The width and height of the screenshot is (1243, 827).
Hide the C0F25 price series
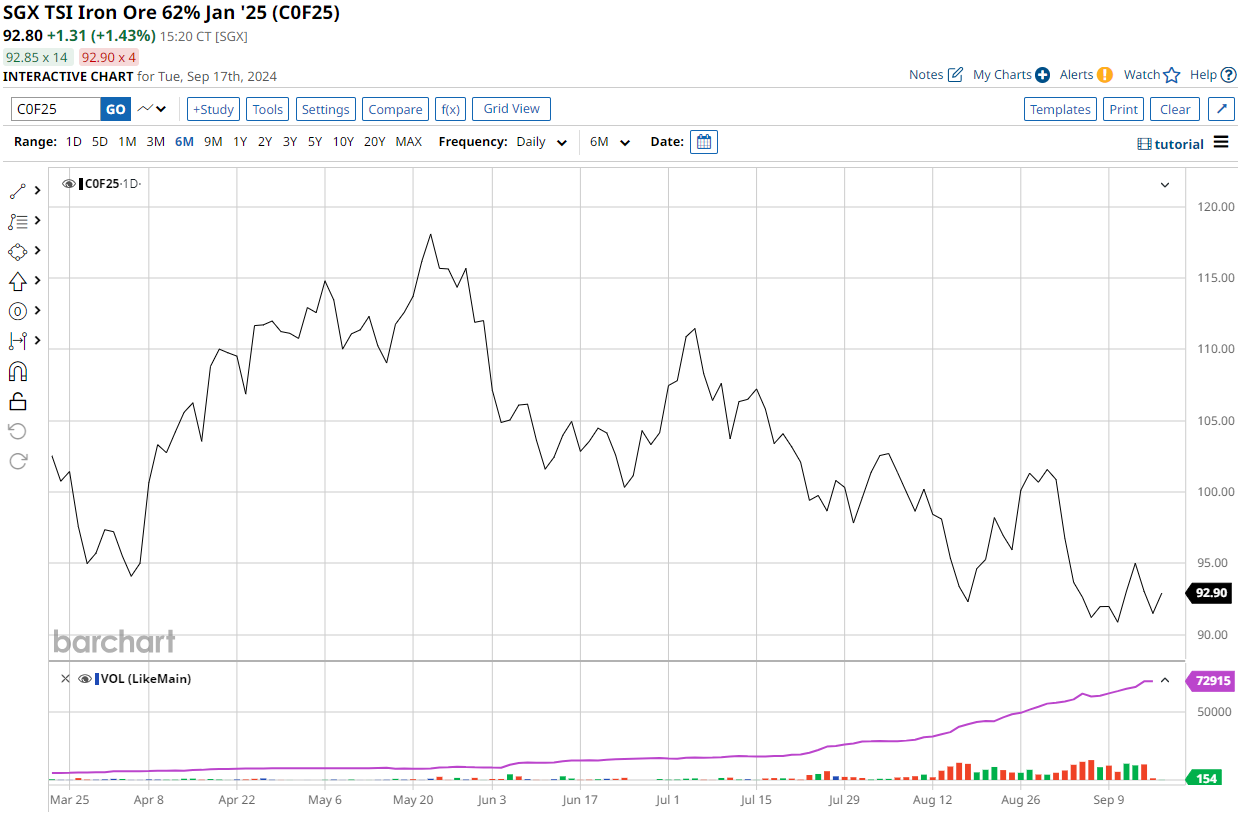69,184
